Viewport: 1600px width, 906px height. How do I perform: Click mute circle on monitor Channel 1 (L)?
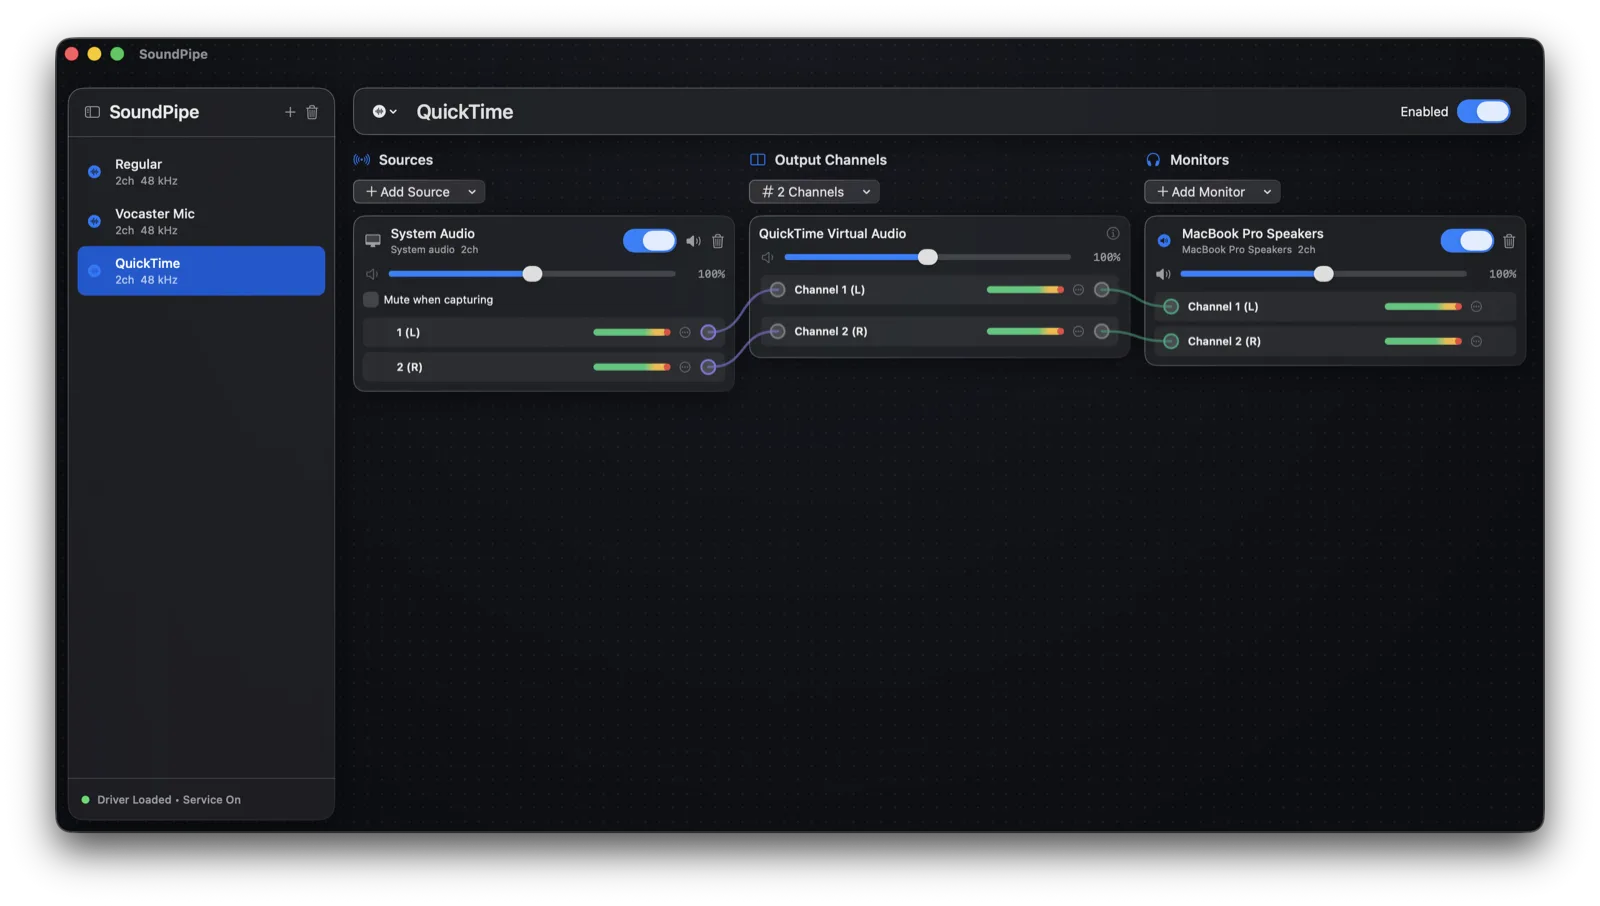[x=1476, y=307]
